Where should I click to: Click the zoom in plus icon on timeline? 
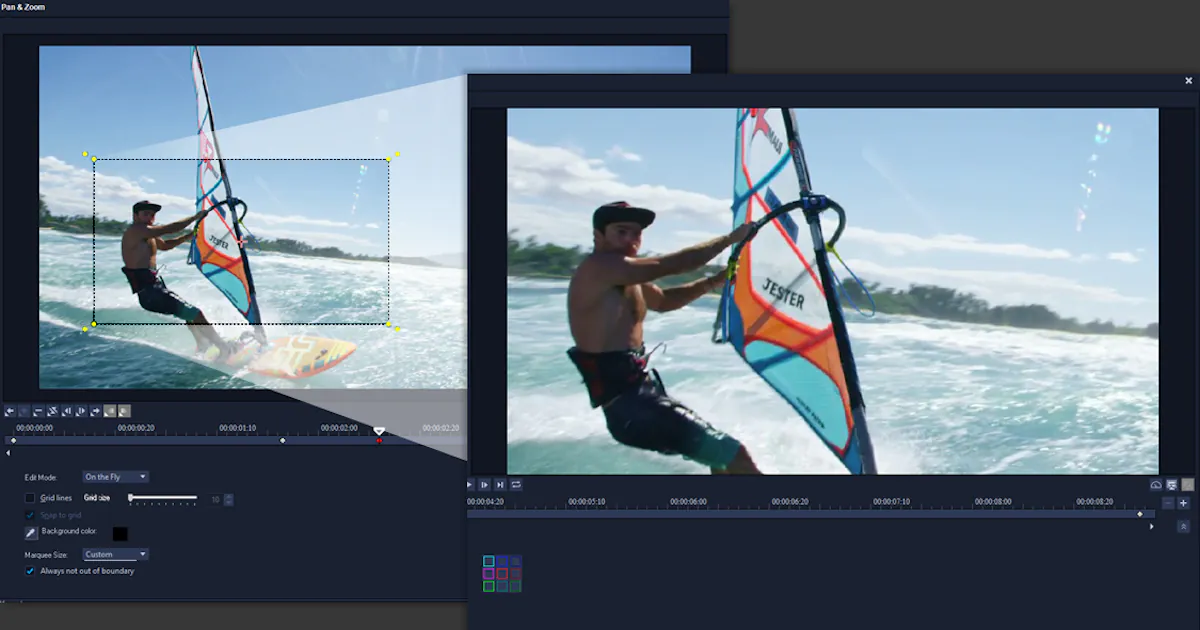click(1183, 503)
